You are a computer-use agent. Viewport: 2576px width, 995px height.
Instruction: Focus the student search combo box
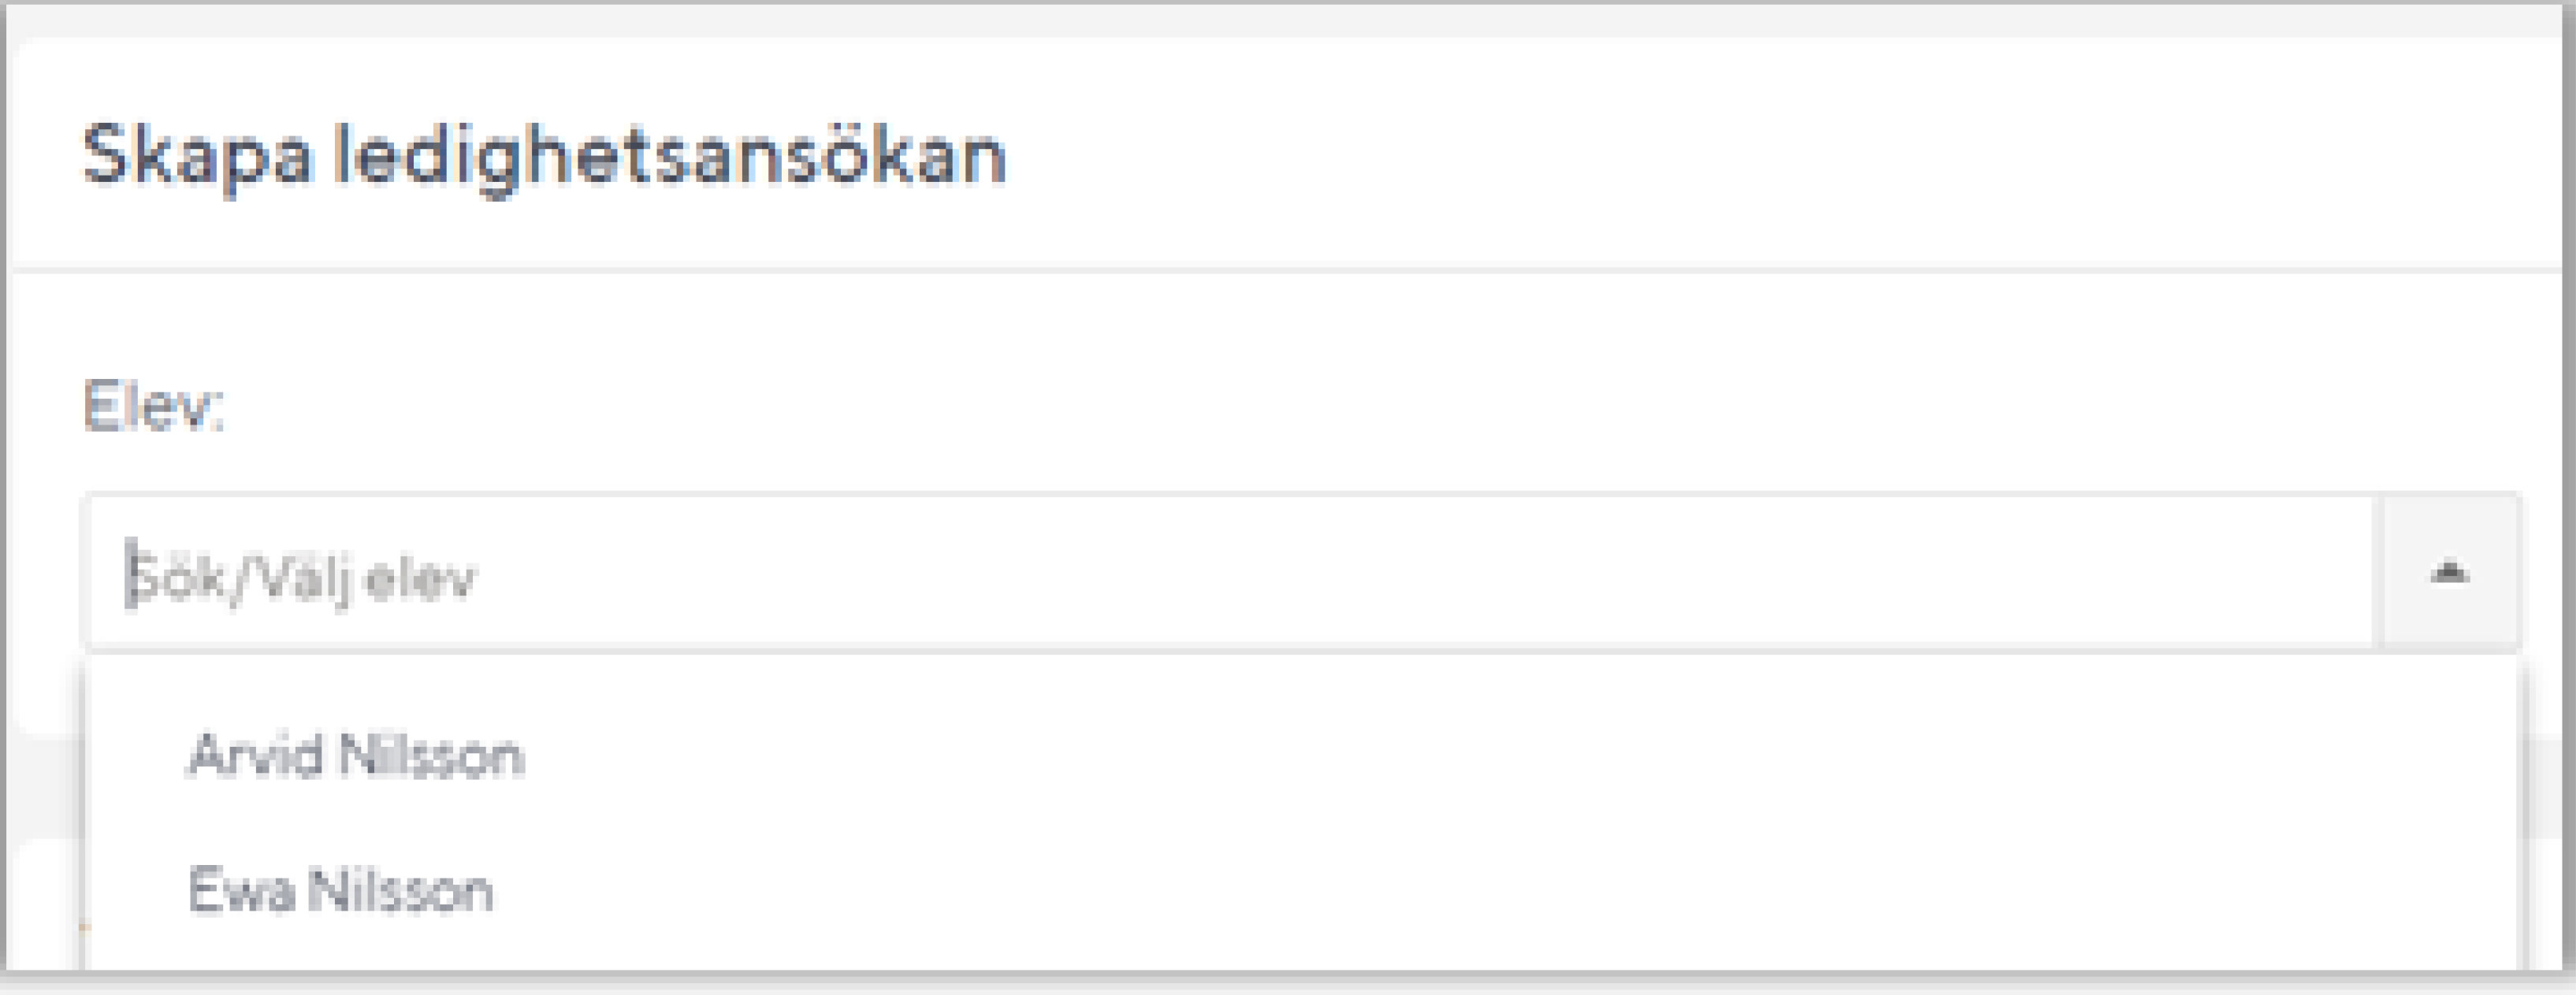click(1232, 574)
